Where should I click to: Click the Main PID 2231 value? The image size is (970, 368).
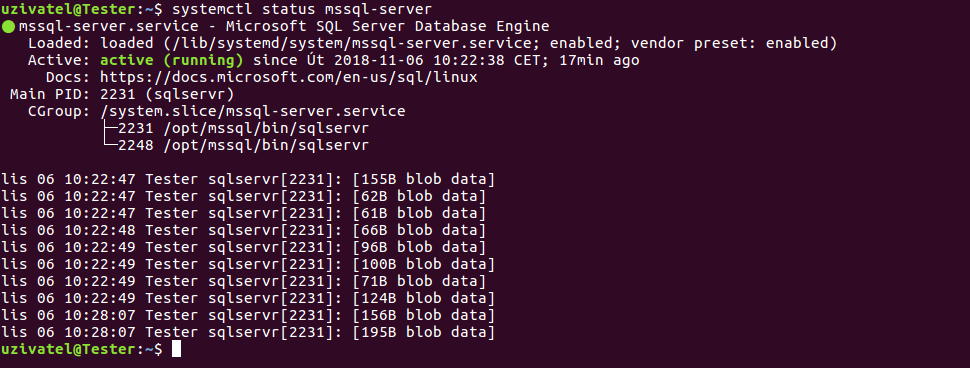167,95
